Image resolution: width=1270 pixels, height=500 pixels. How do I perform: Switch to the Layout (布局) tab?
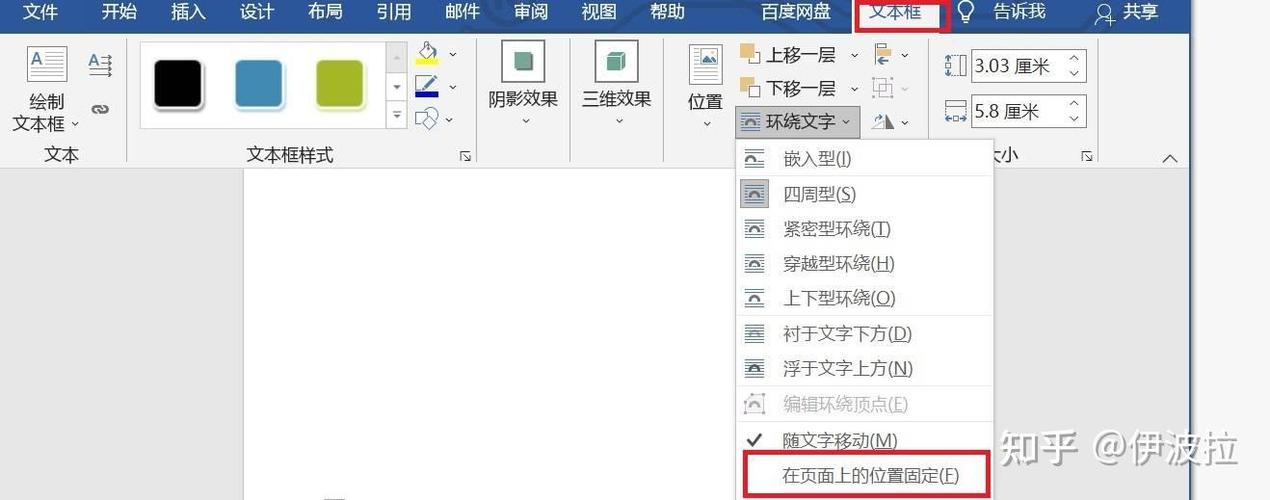(x=325, y=12)
